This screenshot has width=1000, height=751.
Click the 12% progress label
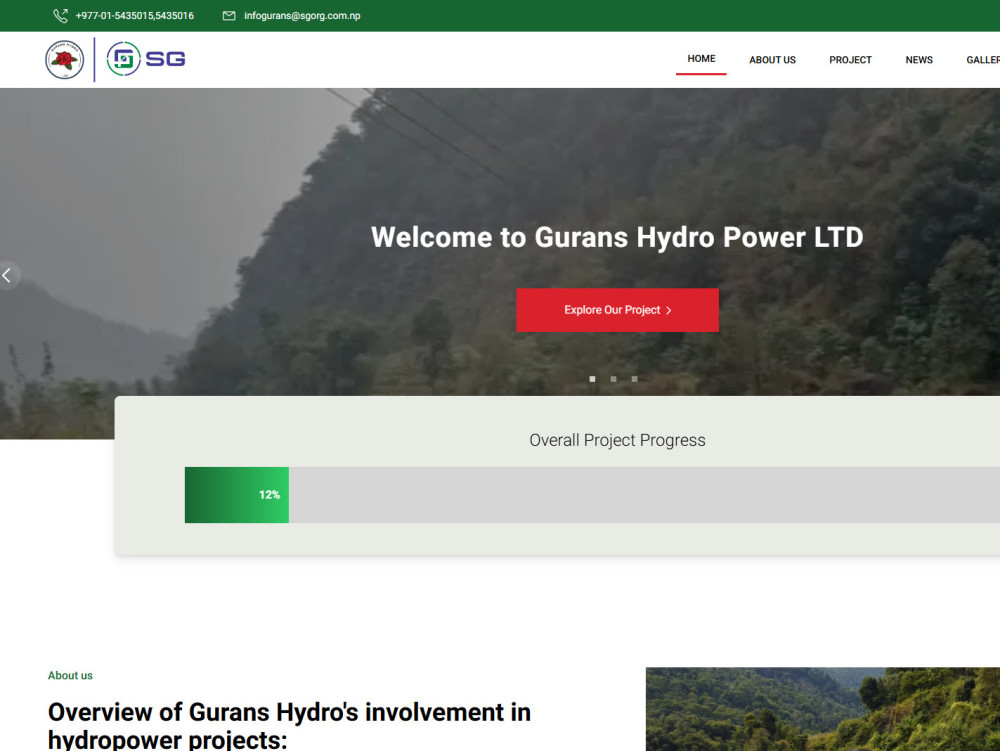tap(269, 495)
